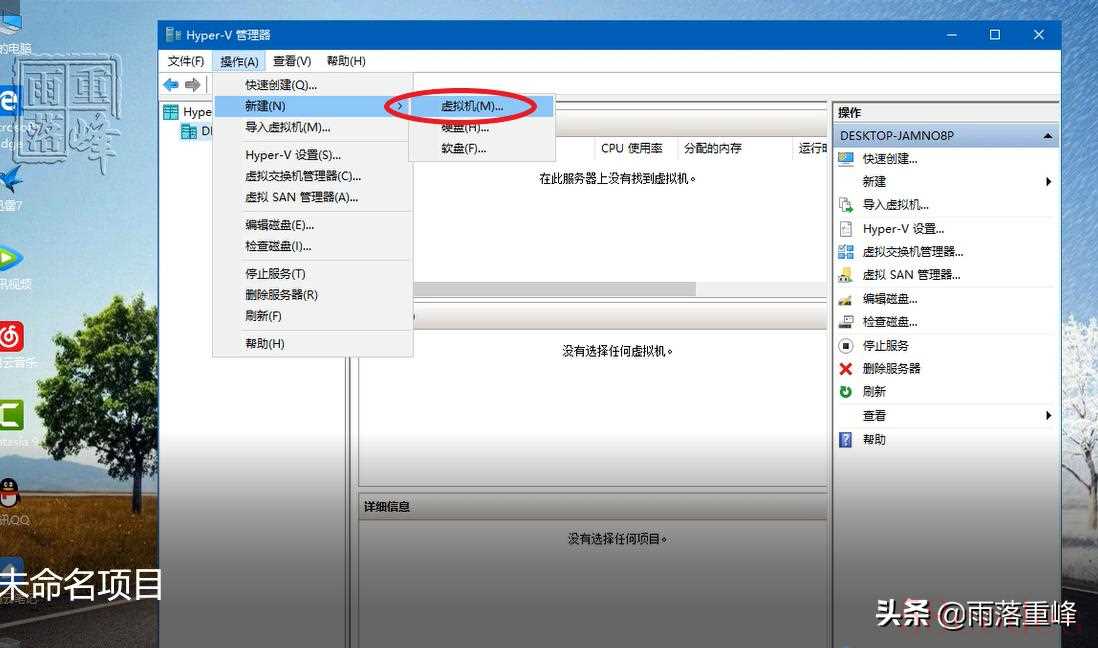1098x648 pixels.
Task: Click the Stop Service icon in Actions pane
Action: pos(846,345)
